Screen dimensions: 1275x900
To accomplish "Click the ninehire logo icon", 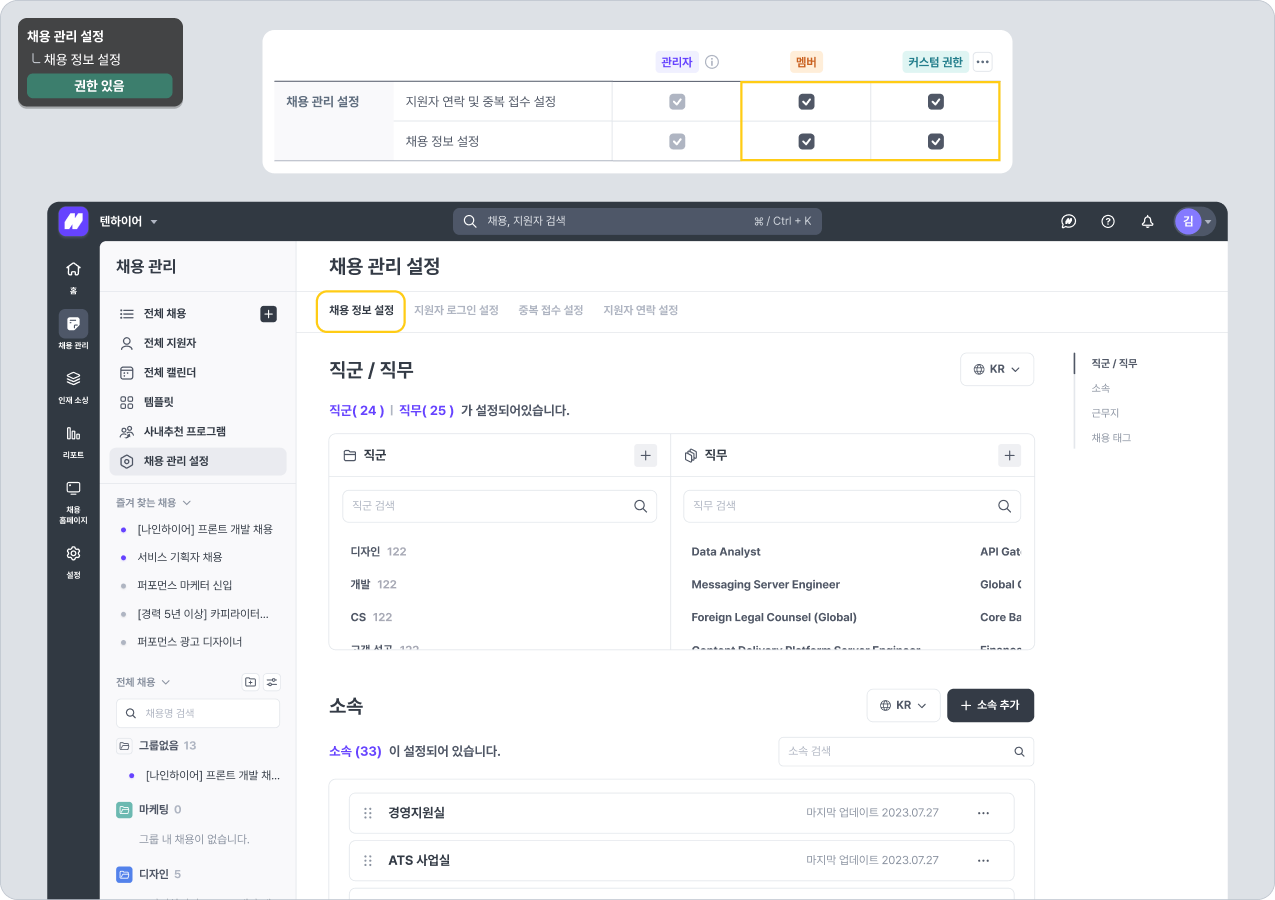I will 73,221.
